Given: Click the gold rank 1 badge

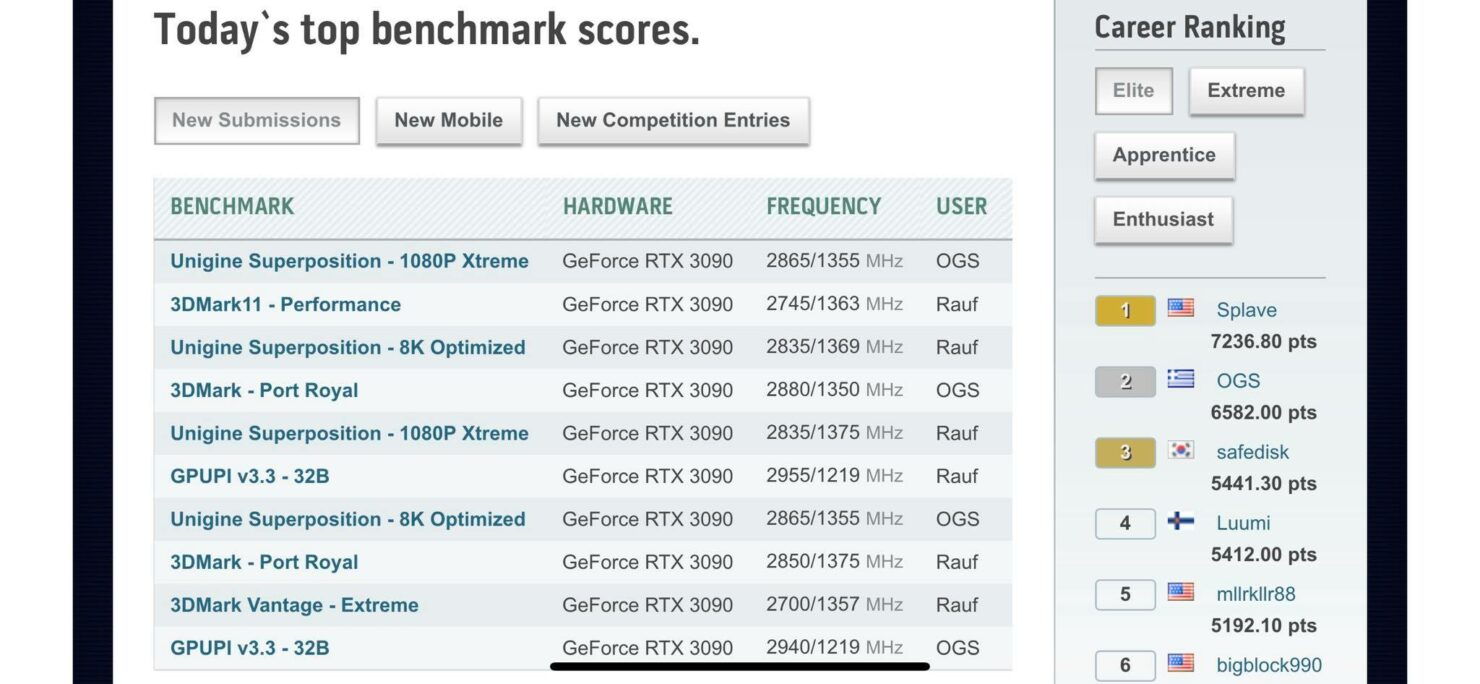Looking at the screenshot, I should point(1125,310).
